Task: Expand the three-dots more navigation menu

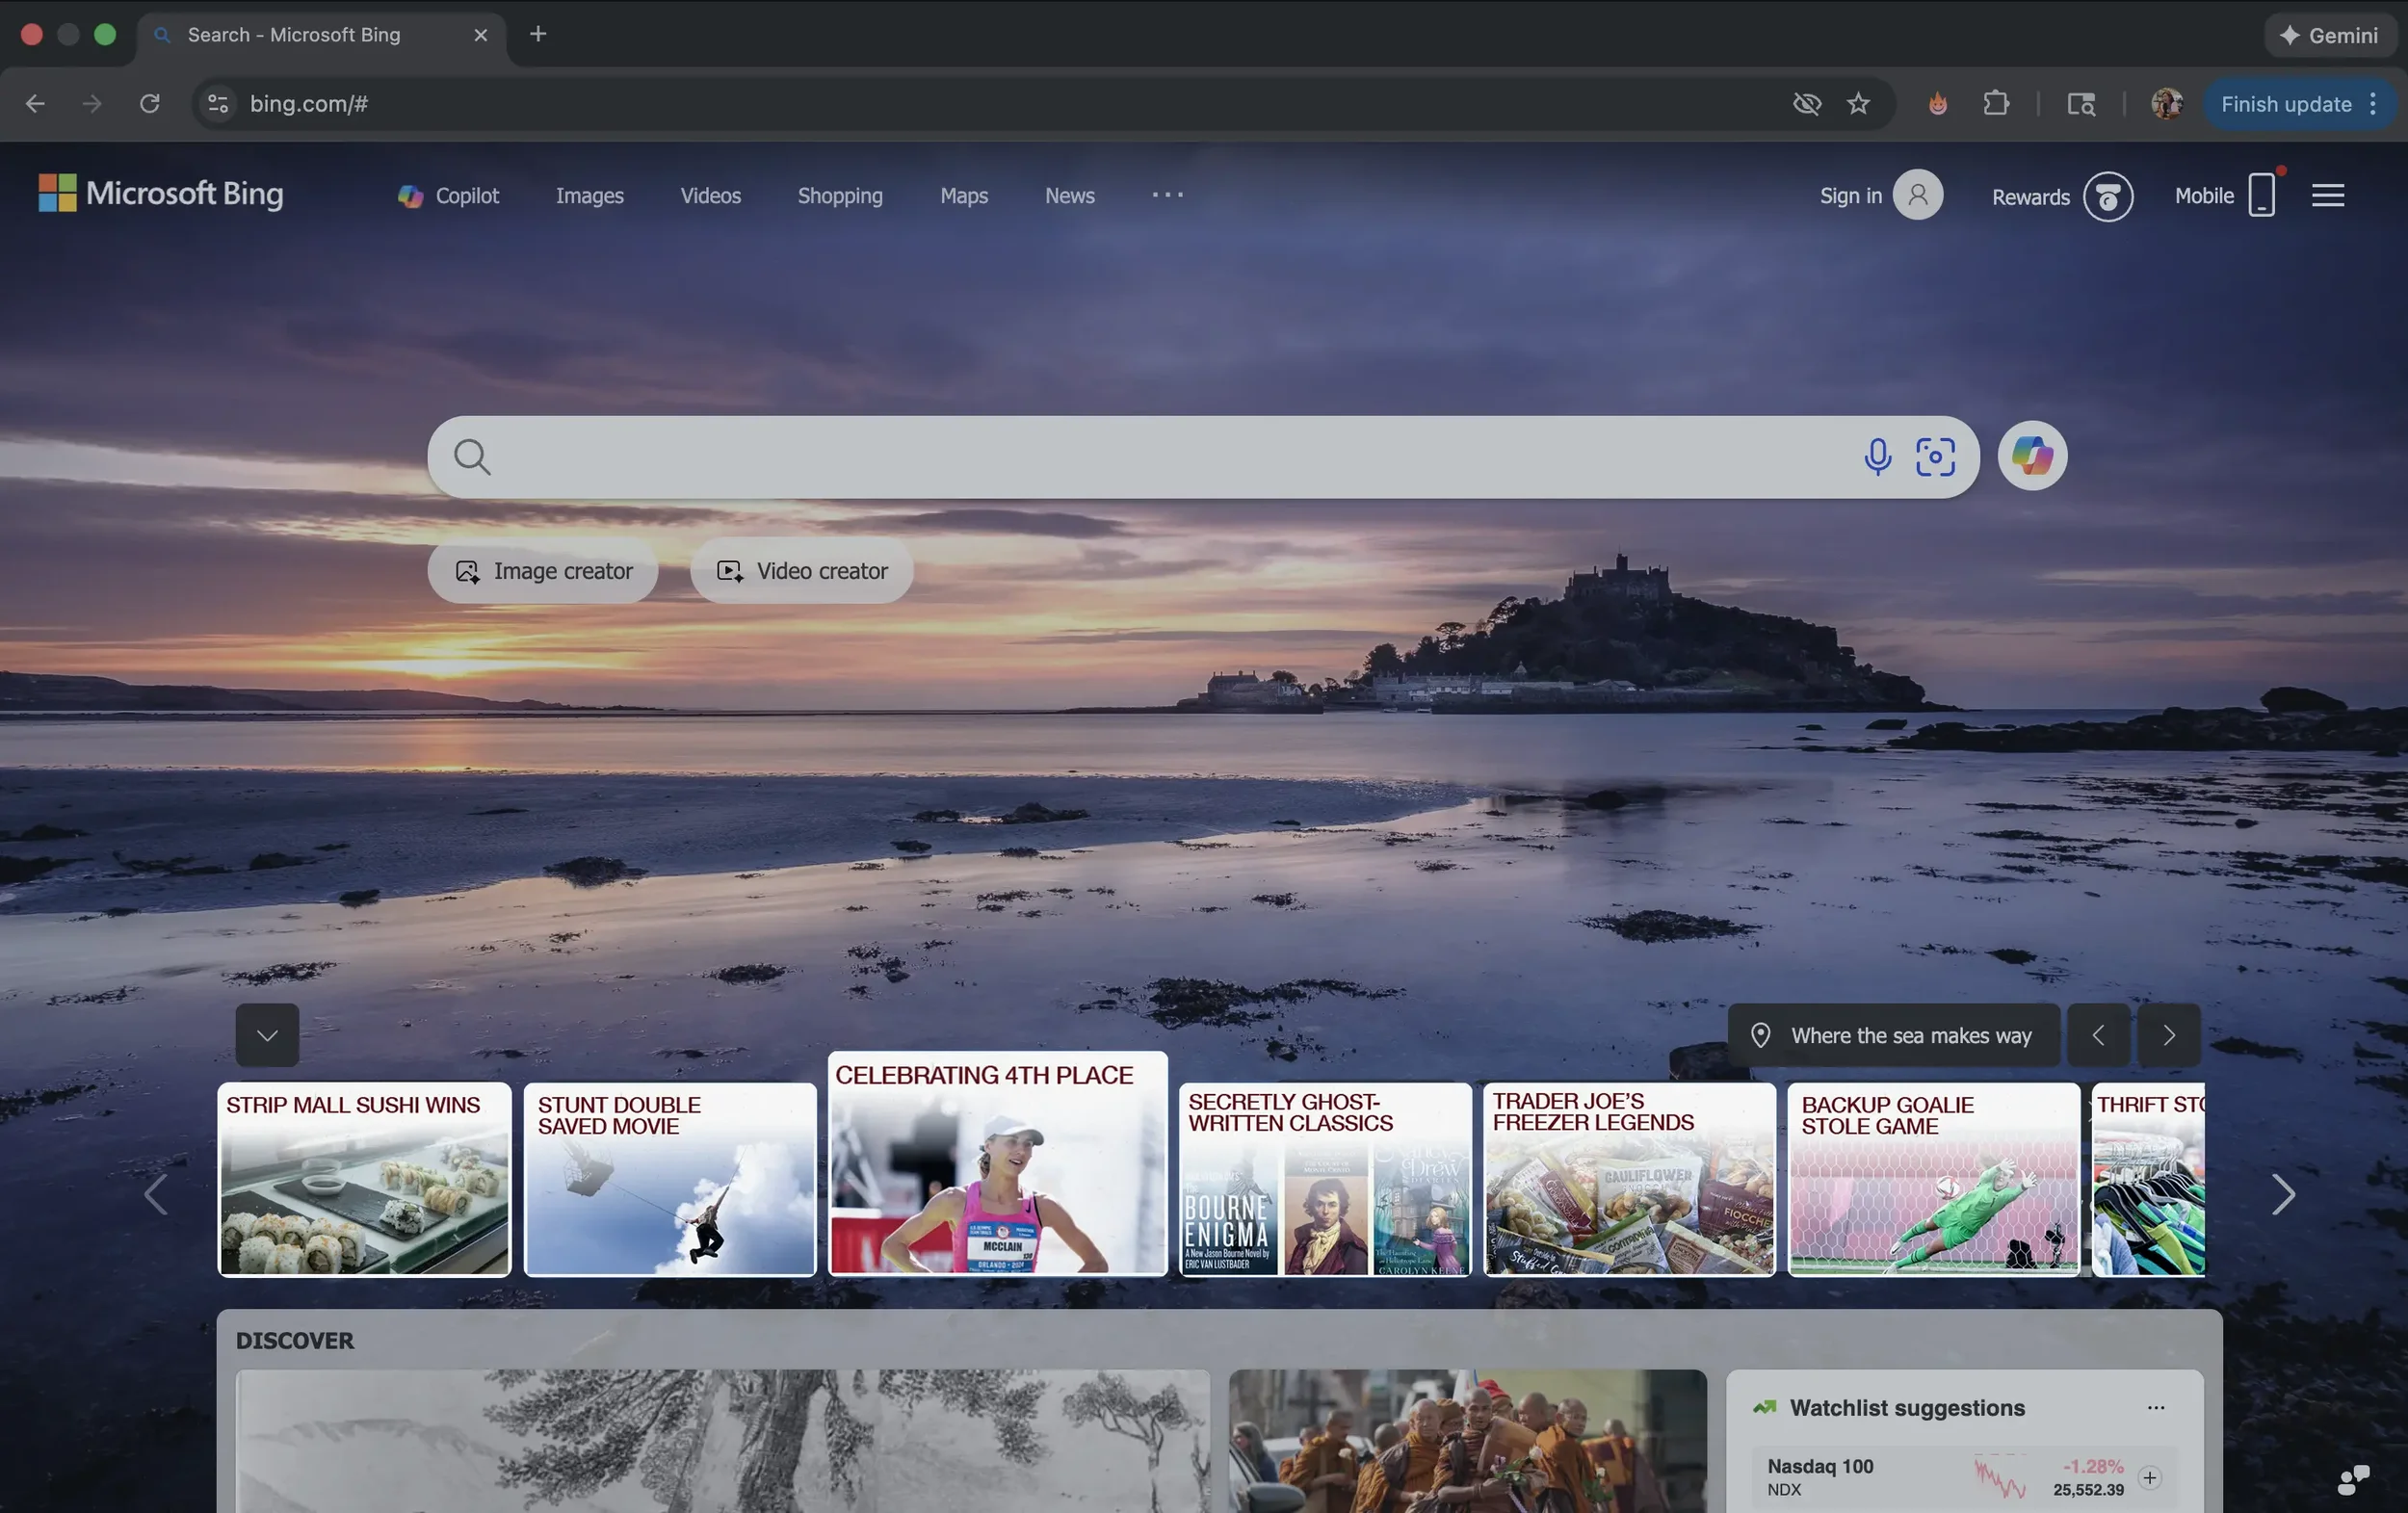Action: 1167,195
